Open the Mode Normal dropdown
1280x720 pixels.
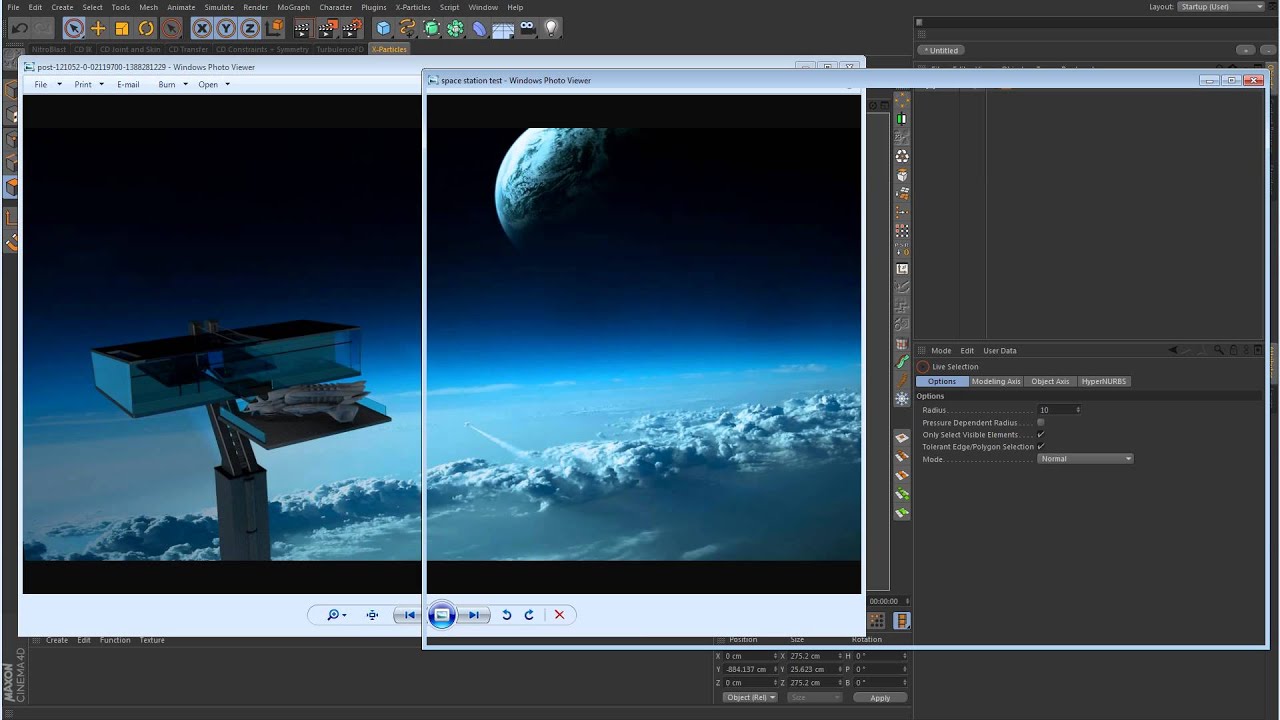click(x=1085, y=459)
